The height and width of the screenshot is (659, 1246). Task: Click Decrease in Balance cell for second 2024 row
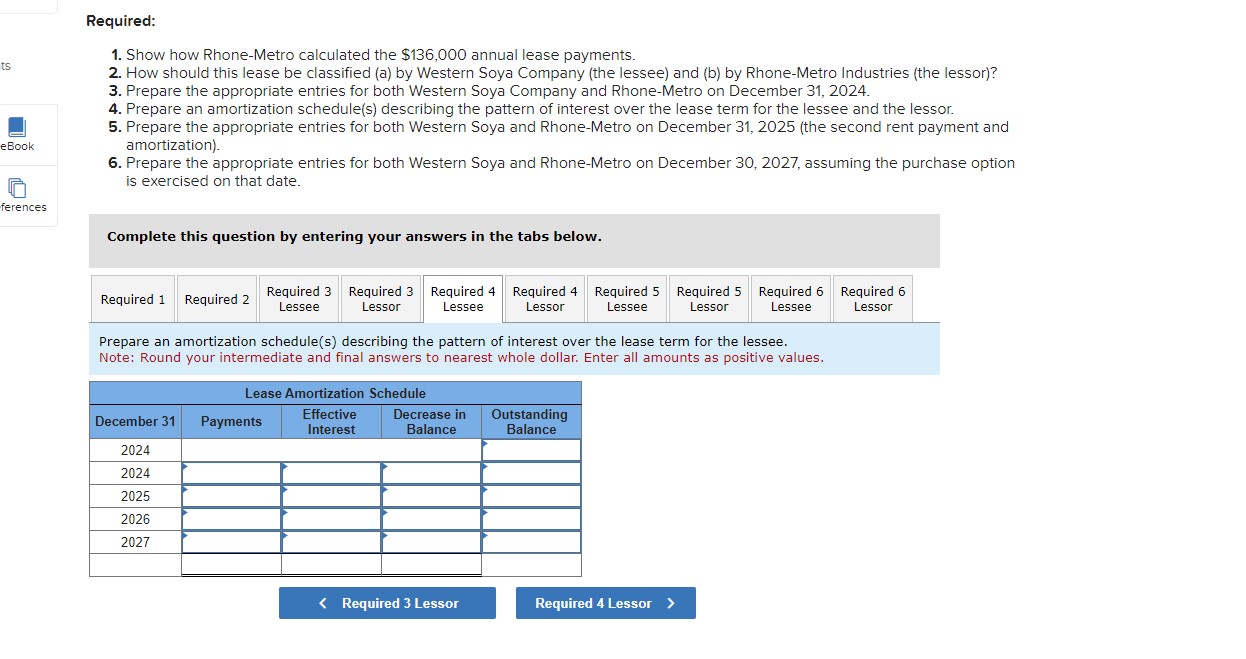click(x=431, y=473)
